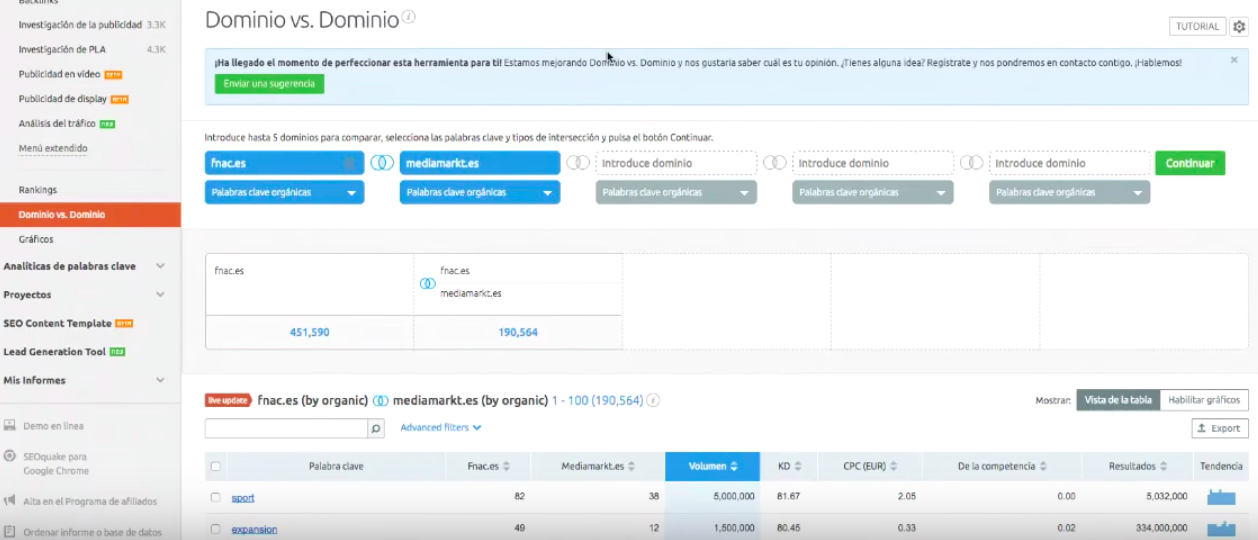The width and height of the screenshot is (1258, 540).
Task: Open keyword type dropdown under third domain field
Action: [676, 193]
